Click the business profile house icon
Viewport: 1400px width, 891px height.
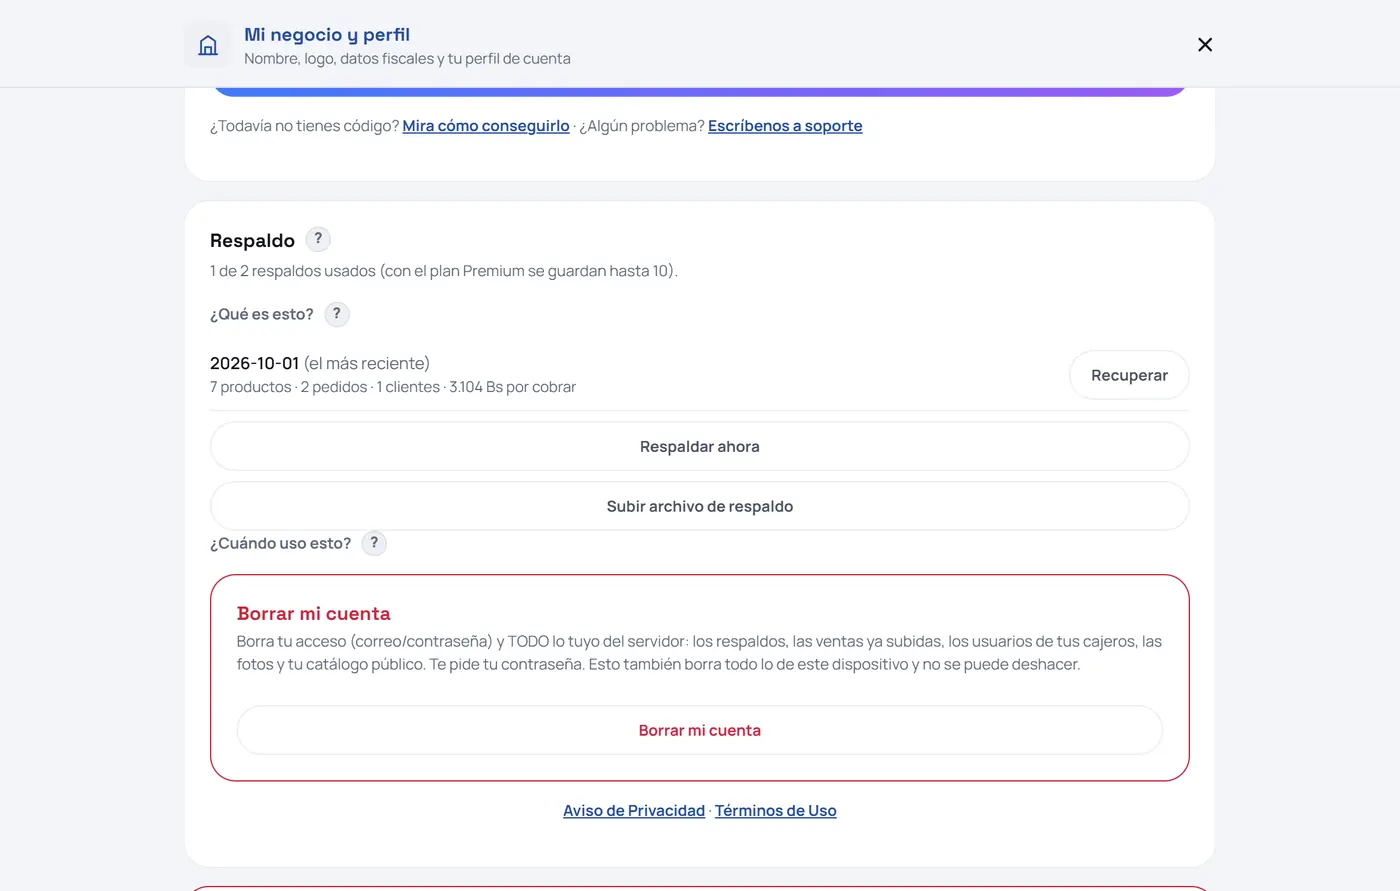coord(208,45)
